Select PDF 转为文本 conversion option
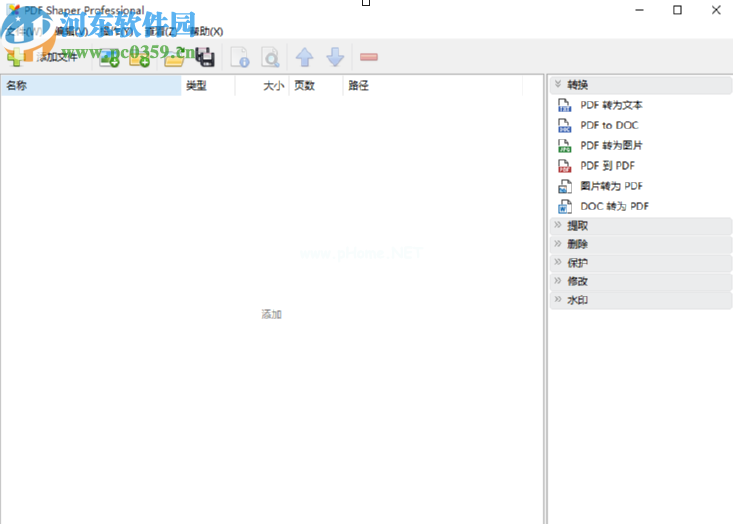 pyautogui.click(x=611, y=105)
